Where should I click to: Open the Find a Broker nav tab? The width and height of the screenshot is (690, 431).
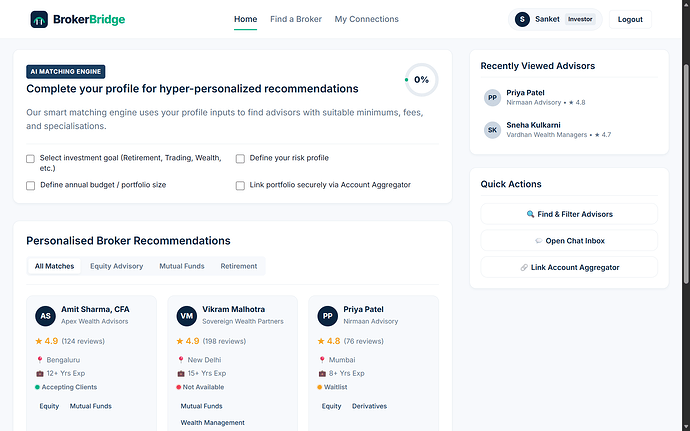click(x=296, y=19)
